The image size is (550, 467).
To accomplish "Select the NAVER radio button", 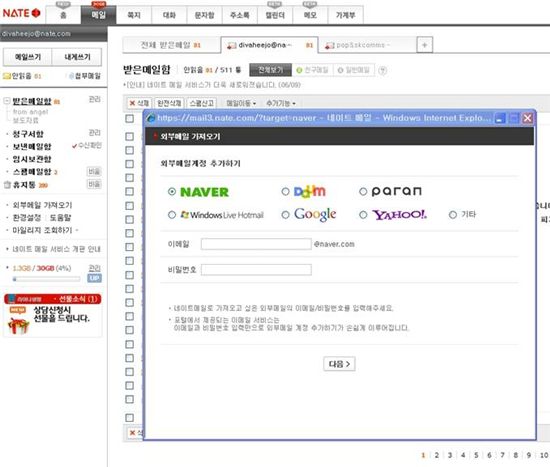I will coord(172,192).
